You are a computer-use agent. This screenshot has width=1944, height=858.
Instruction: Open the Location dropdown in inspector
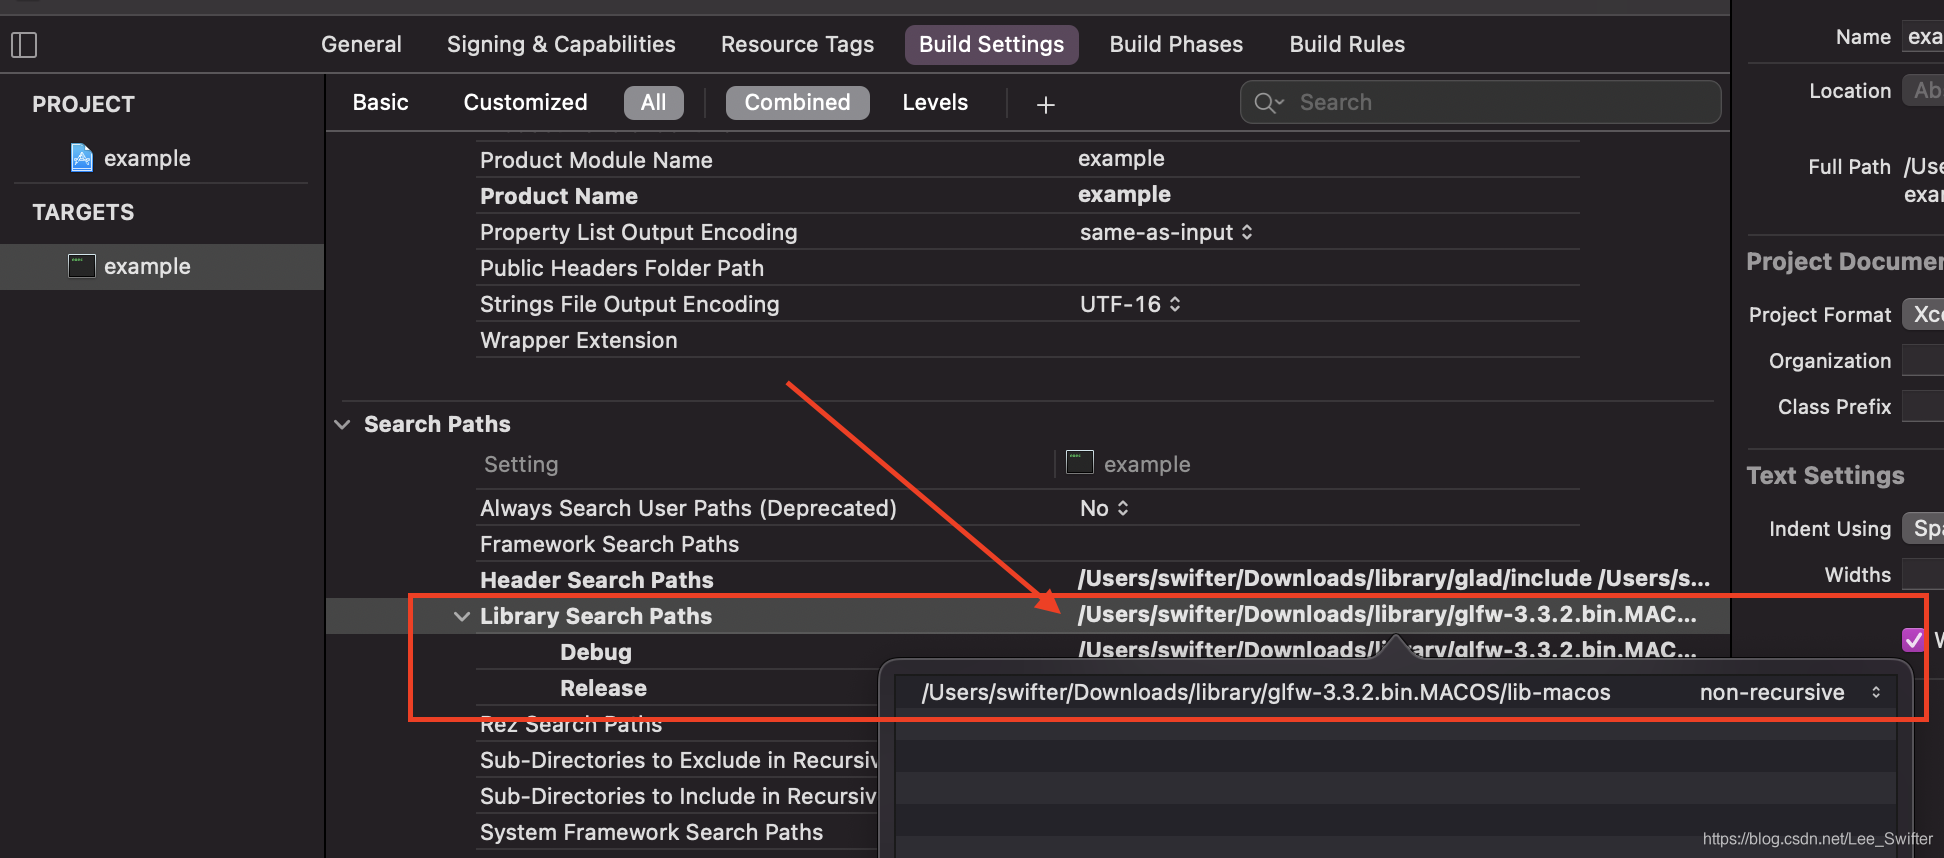pyautogui.click(x=1924, y=90)
